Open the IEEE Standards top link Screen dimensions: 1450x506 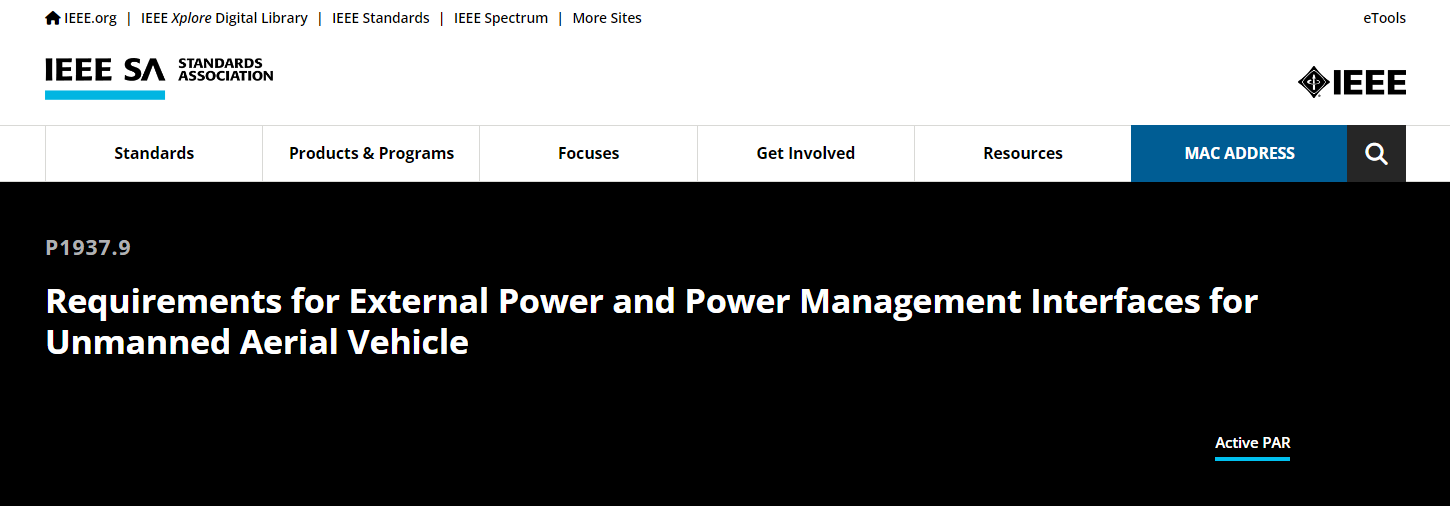(381, 18)
